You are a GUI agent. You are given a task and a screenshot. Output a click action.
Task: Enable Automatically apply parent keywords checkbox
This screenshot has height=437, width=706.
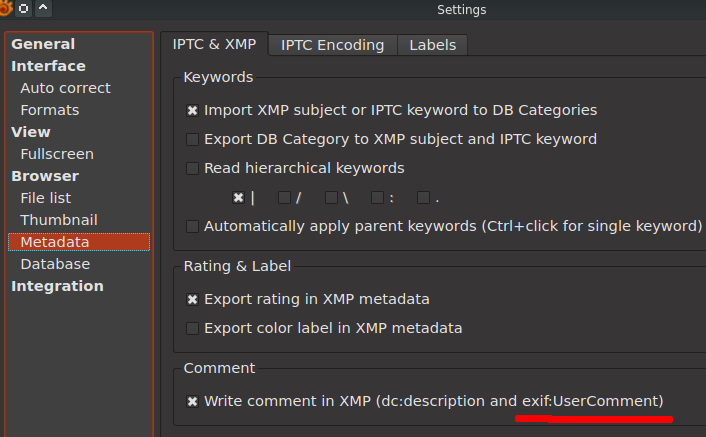[x=193, y=227]
